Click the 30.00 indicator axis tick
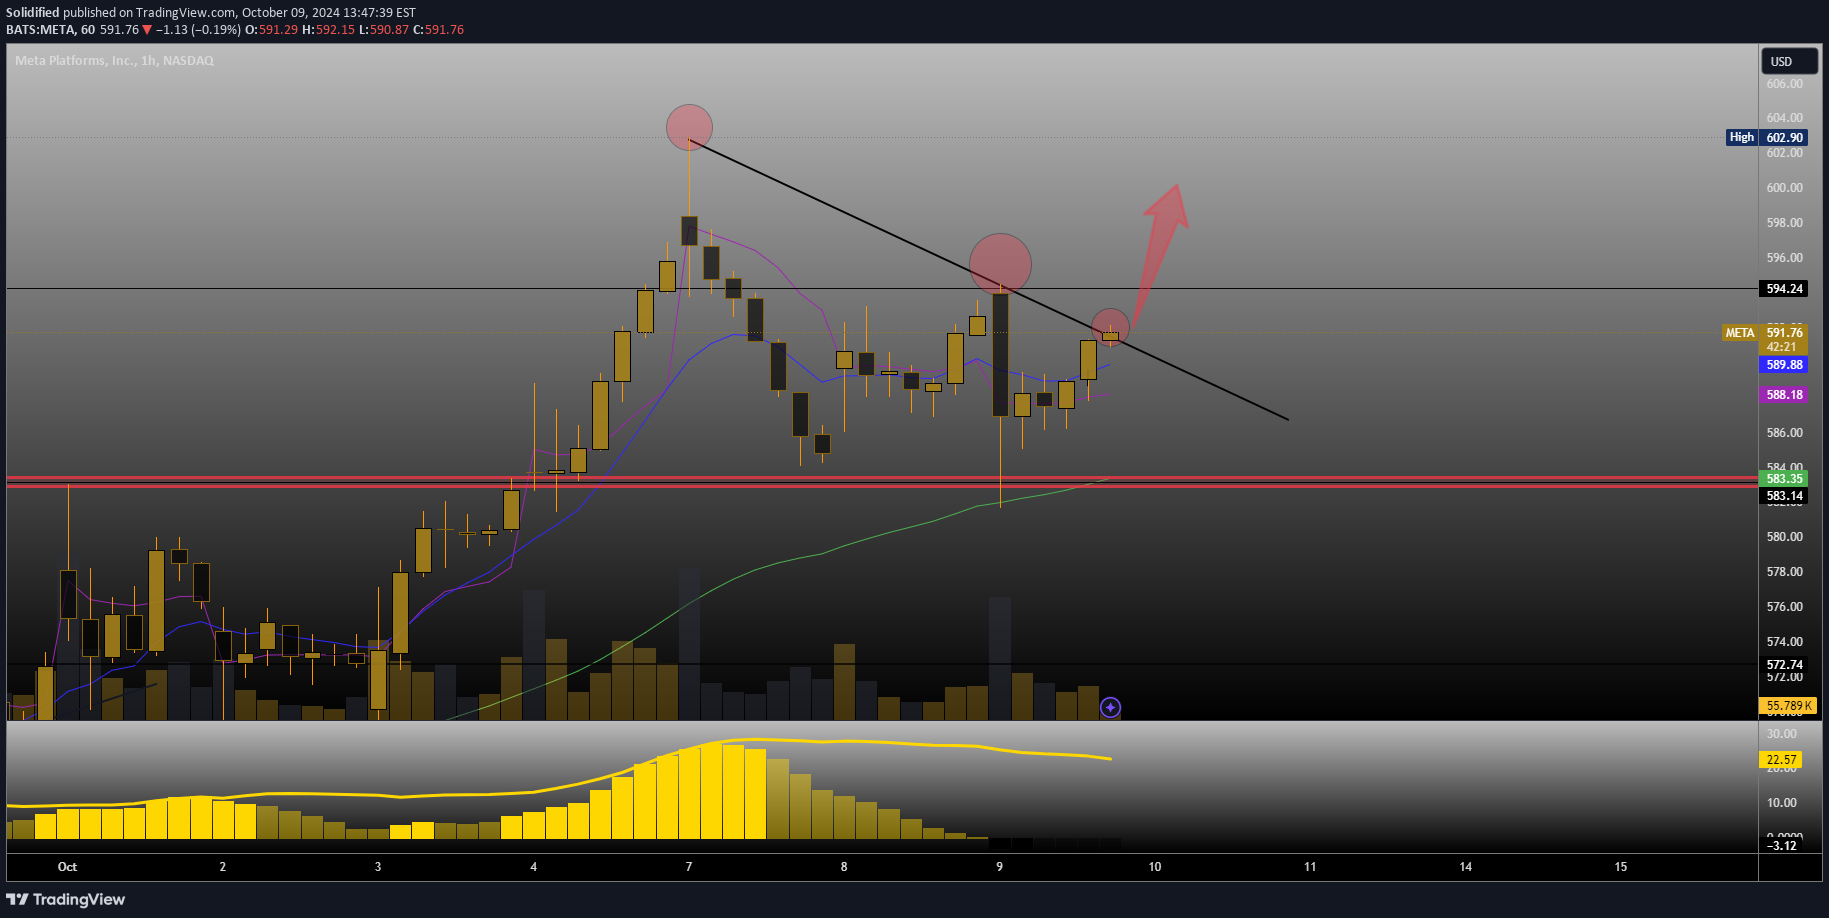1829x918 pixels. pyautogui.click(x=1781, y=734)
